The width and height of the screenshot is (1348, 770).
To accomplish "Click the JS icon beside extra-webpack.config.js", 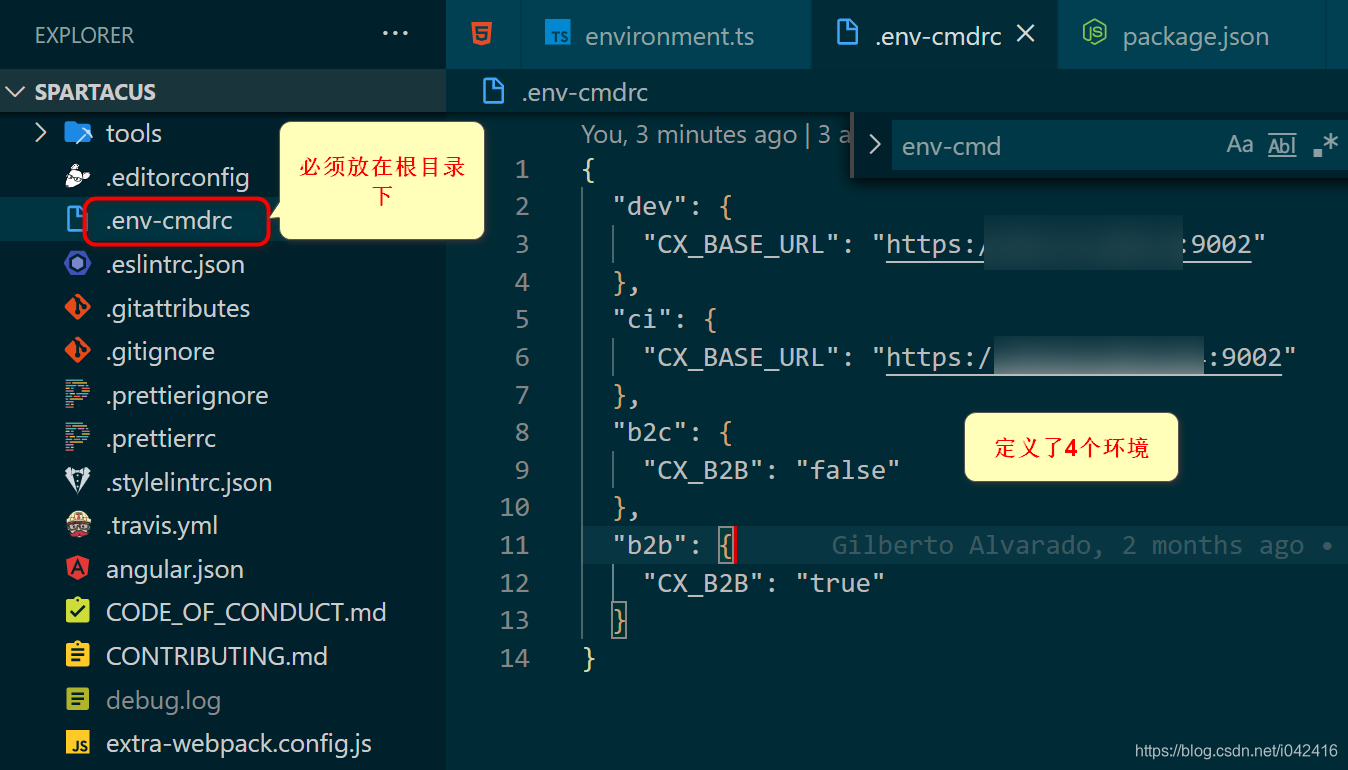I will pyautogui.click(x=77, y=744).
